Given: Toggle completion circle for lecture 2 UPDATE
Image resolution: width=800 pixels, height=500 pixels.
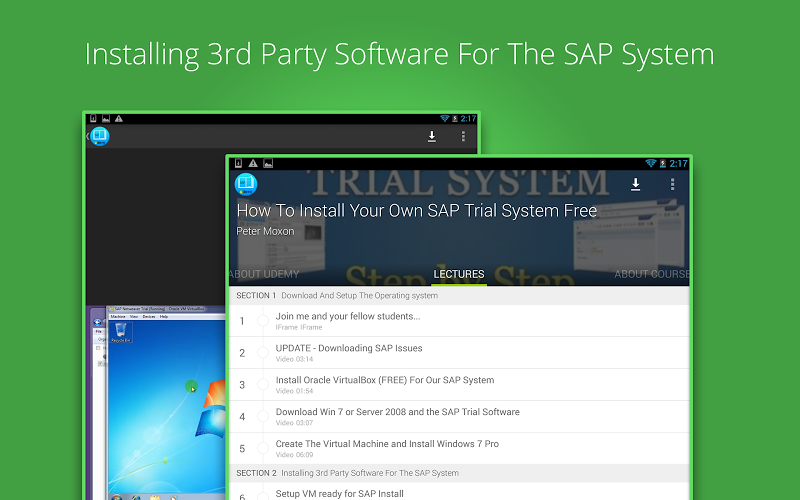Looking at the screenshot, I should 263,353.
